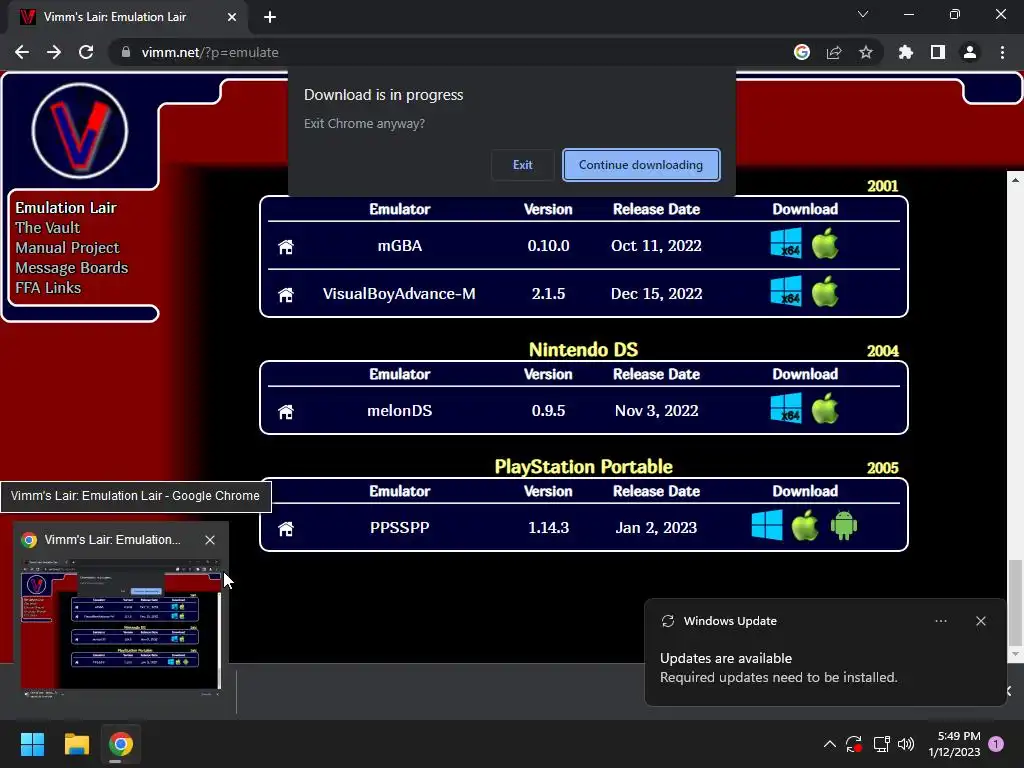The image size is (1024, 768).
Task: Open Message Boards link
Action: point(72,268)
